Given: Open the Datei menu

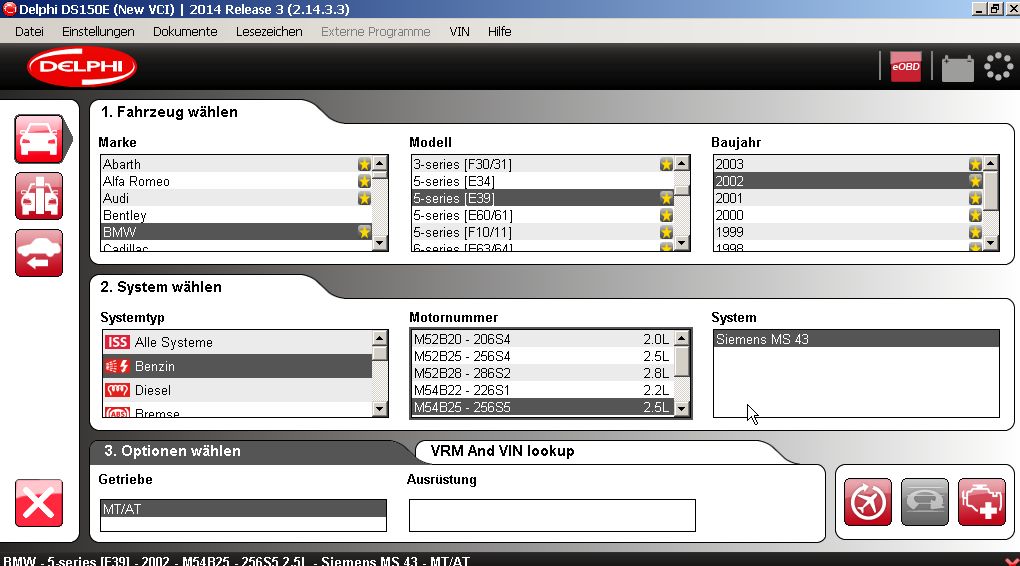Looking at the screenshot, I should click(29, 31).
